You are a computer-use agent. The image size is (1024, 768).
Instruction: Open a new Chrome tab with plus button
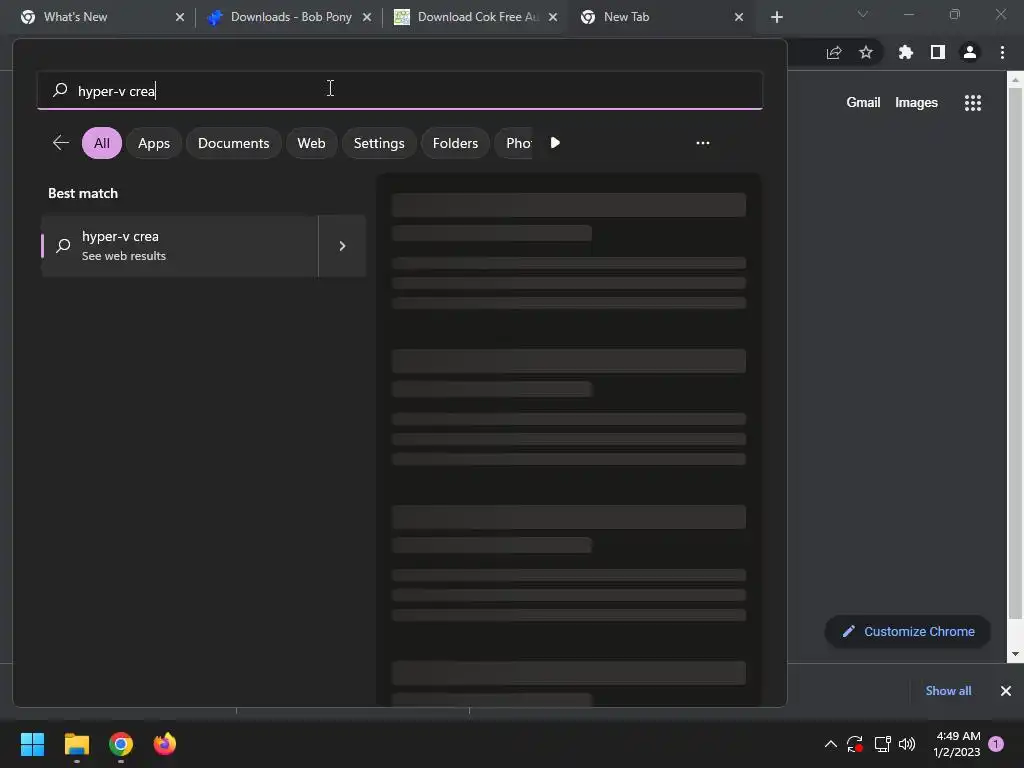tap(776, 17)
